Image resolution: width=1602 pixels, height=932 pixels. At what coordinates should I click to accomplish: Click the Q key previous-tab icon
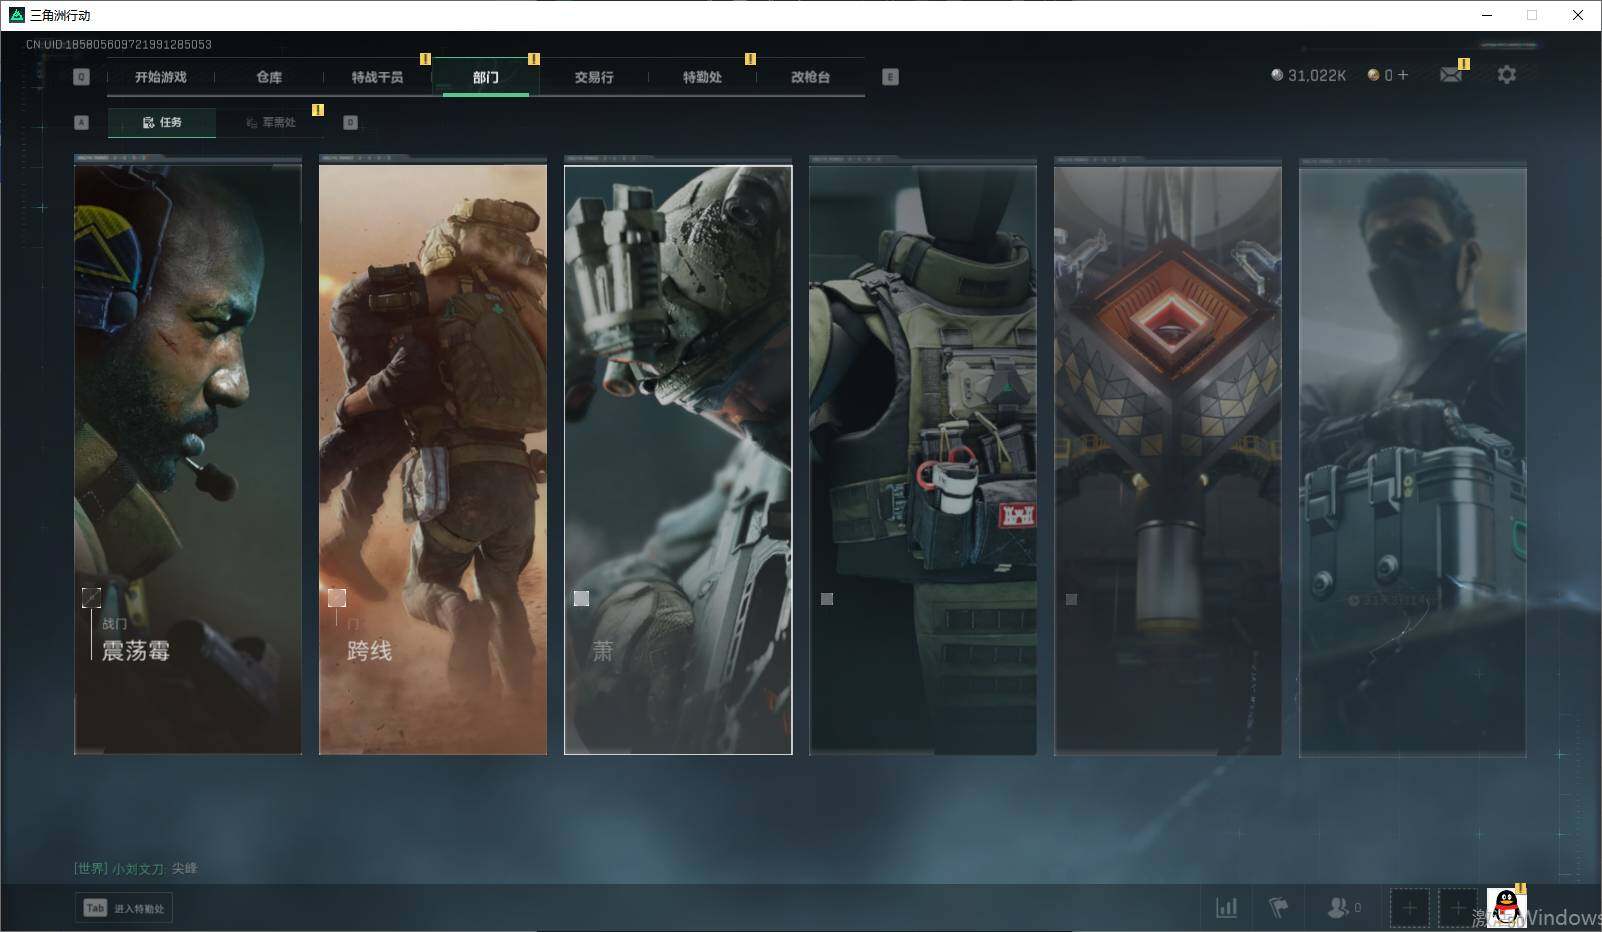(x=82, y=77)
